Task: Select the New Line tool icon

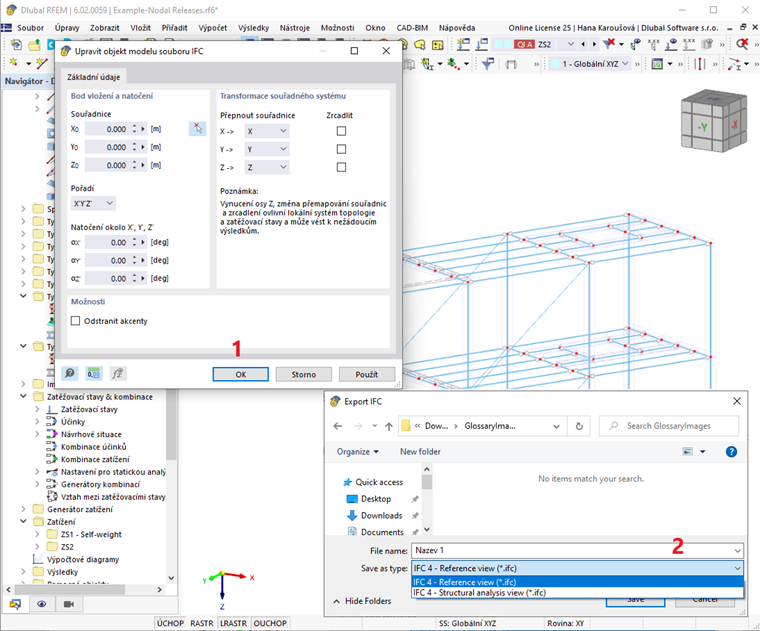Action: click(x=42, y=63)
